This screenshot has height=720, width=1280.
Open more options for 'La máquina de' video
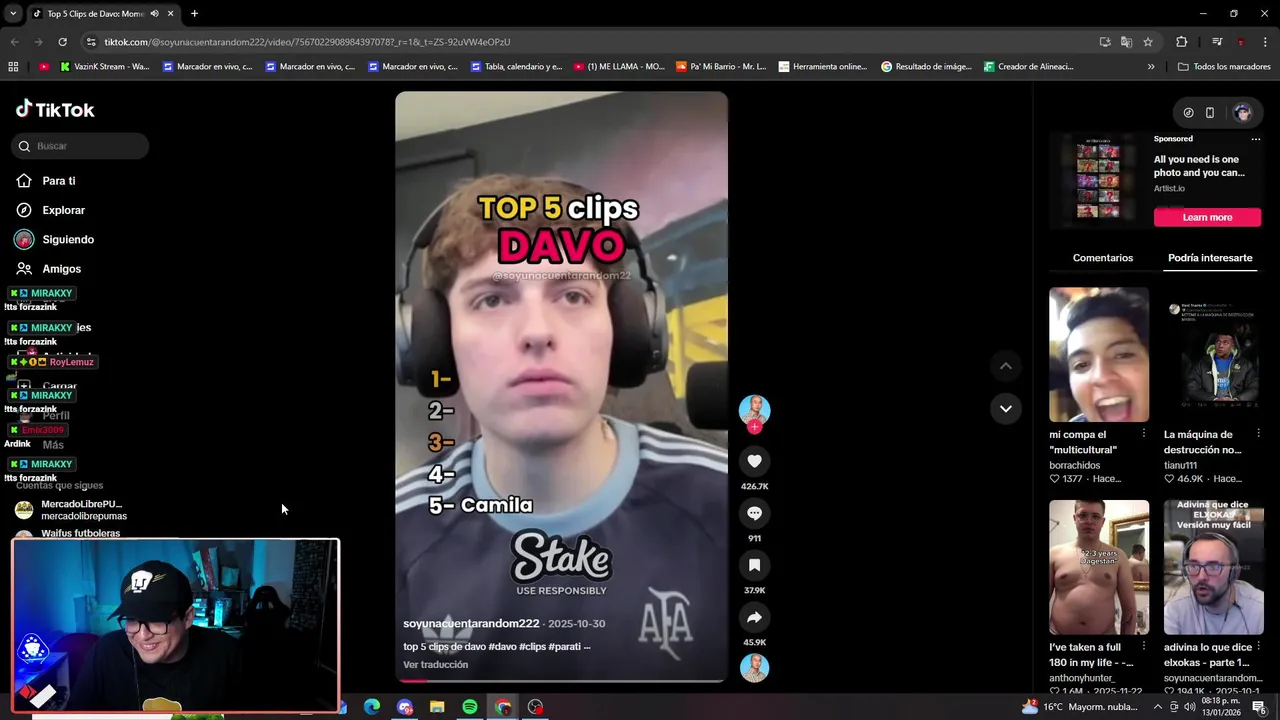pos(1258,434)
